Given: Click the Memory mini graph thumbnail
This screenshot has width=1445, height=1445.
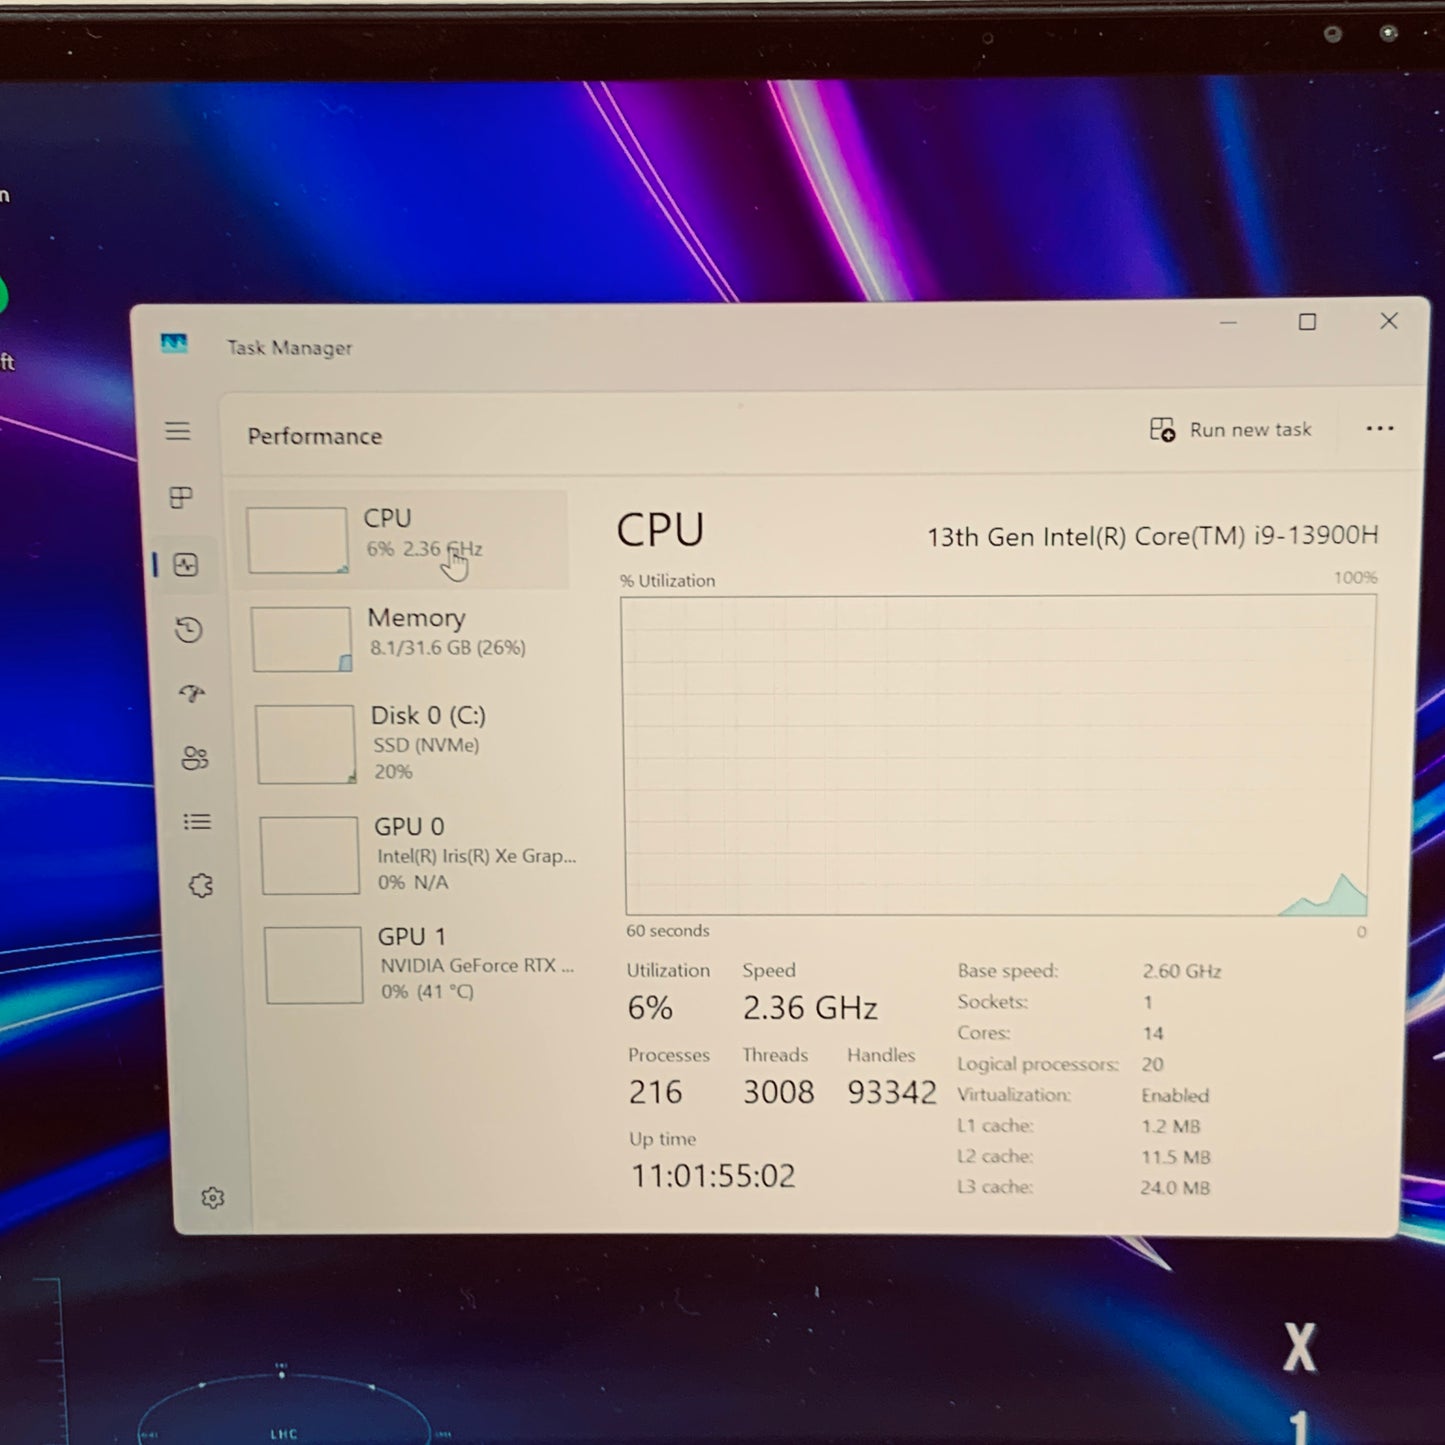Looking at the screenshot, I should pos(302,639).
